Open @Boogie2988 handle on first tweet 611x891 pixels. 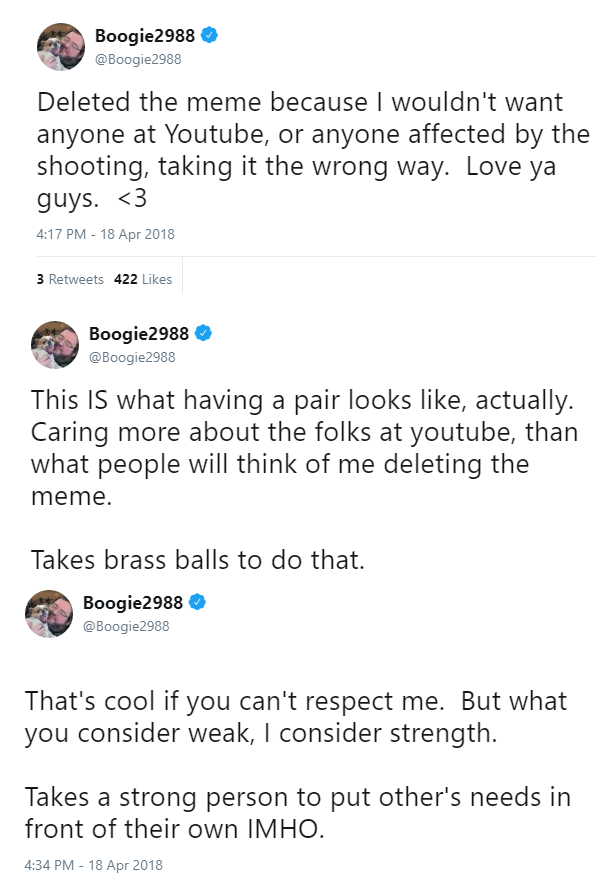(138, 59)
